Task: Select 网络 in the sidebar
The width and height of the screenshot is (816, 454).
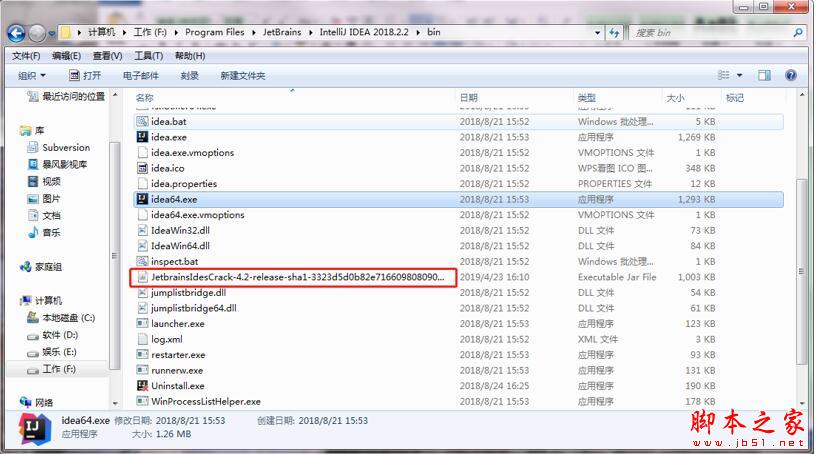Action: tap(36, 402)
